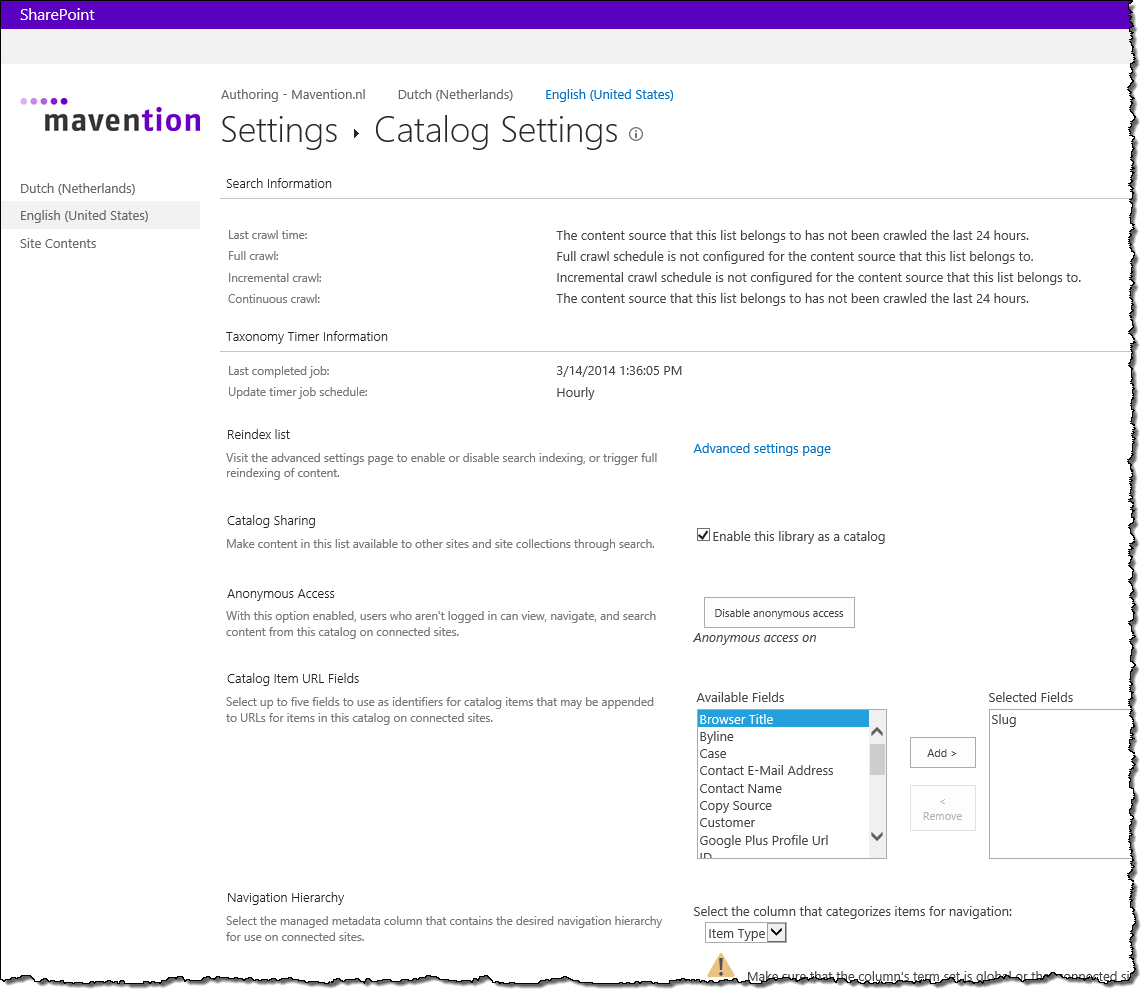Click the Catalog Settings info icon

pyautogui.click(x=636, y=134)
